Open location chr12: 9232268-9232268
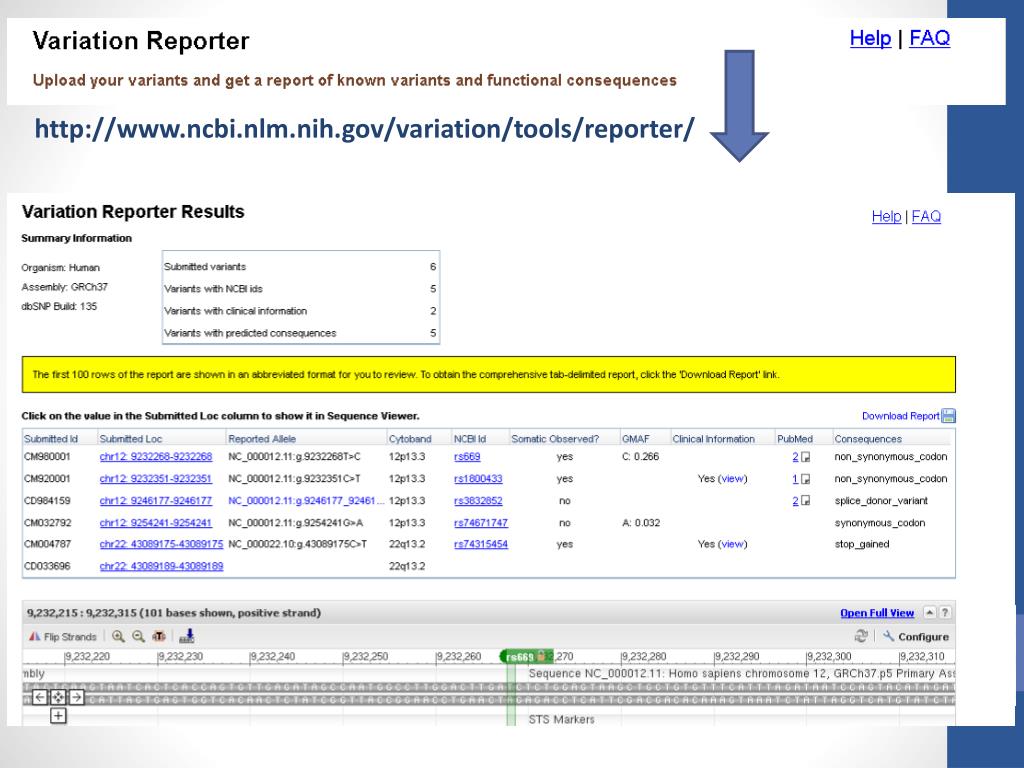 tap(156, 456)
